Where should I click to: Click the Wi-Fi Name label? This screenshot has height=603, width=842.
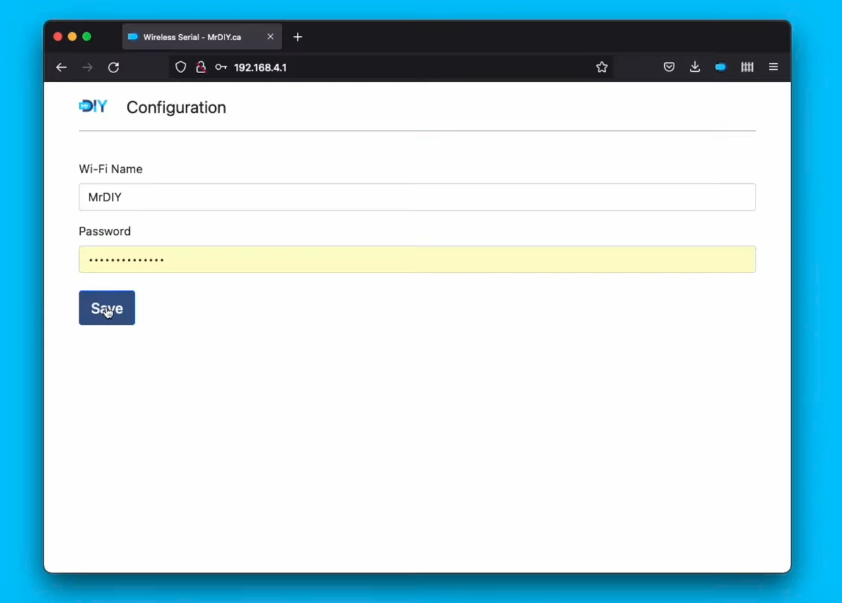[x=111, y=169]
